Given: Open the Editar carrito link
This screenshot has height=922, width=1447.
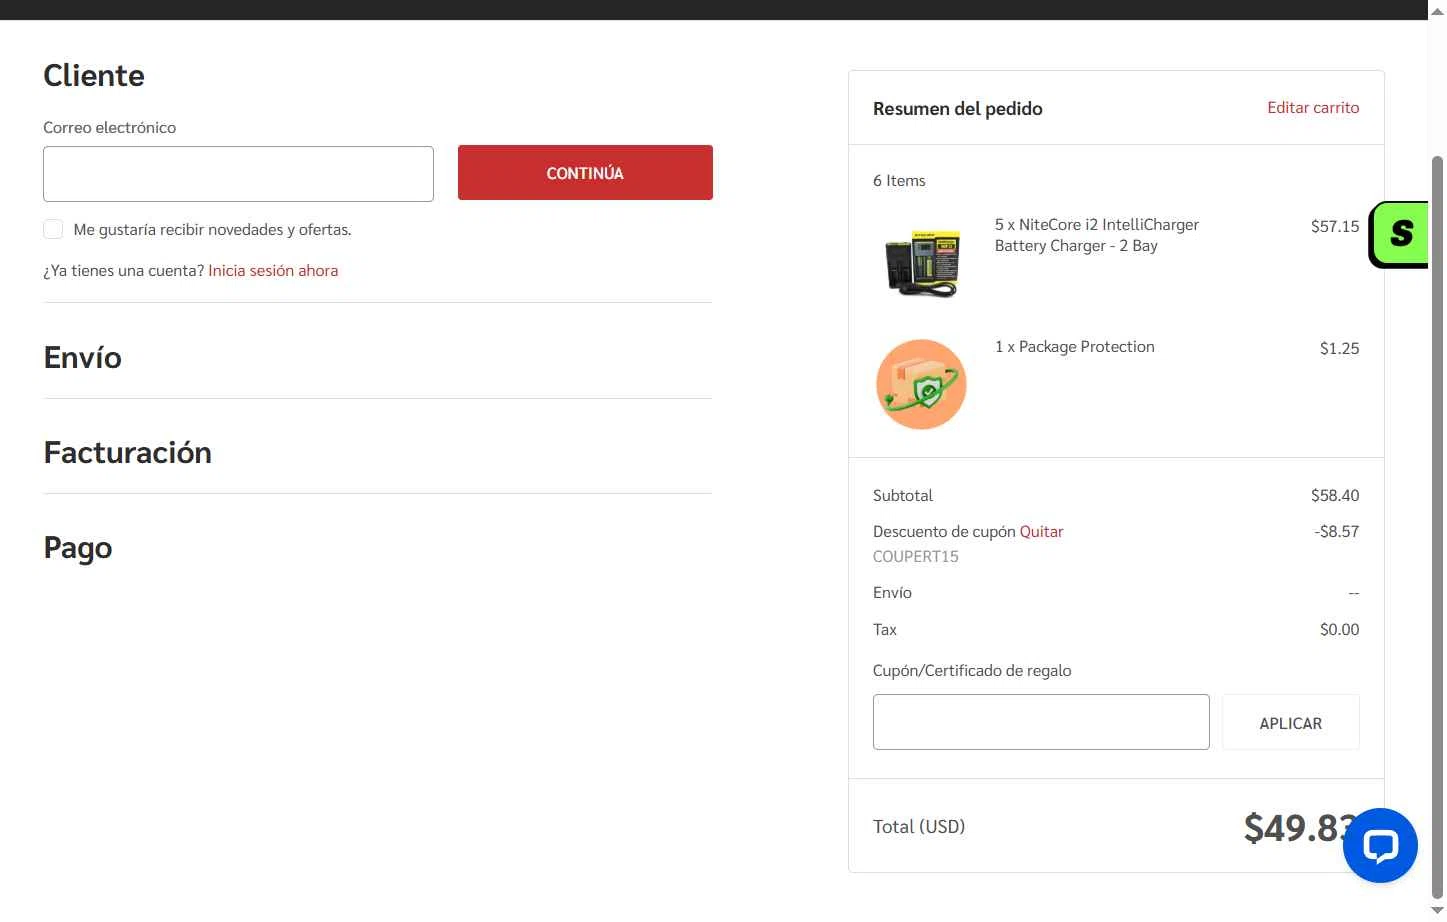Looking at the screenshot, I should pos(1312,108).
